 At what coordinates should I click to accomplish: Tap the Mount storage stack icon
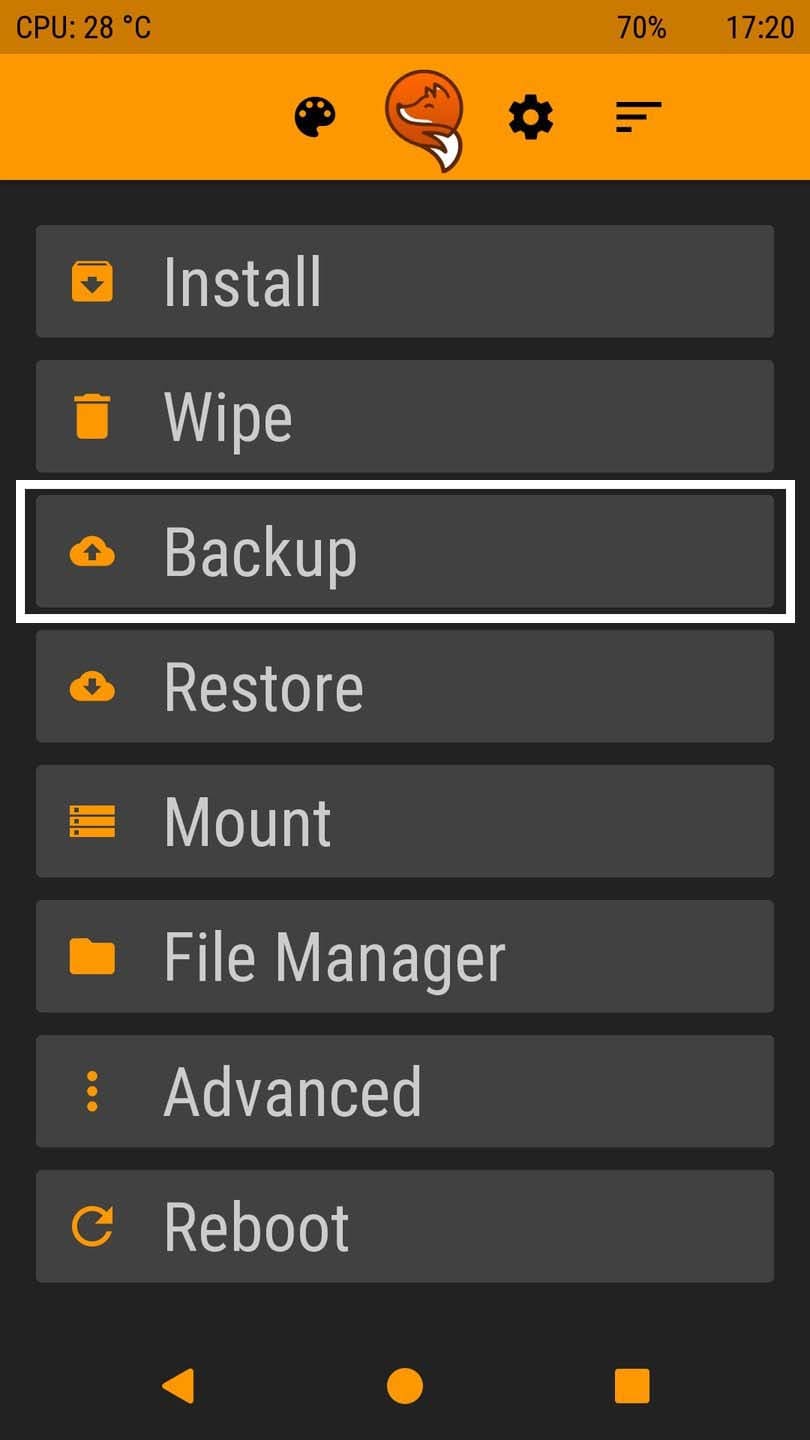[x=92, y=821]
